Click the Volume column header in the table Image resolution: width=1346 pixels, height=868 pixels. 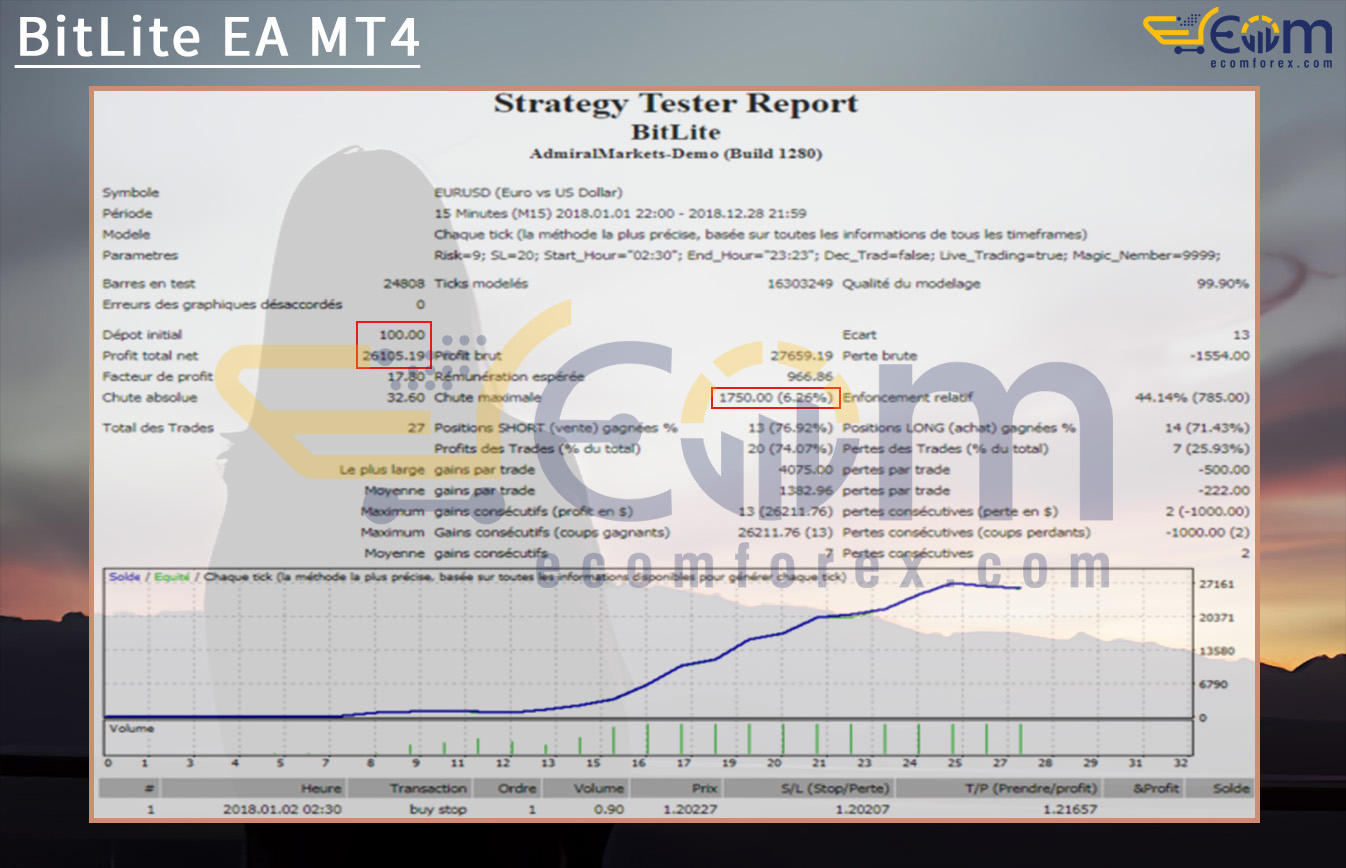tap(598, 788)
